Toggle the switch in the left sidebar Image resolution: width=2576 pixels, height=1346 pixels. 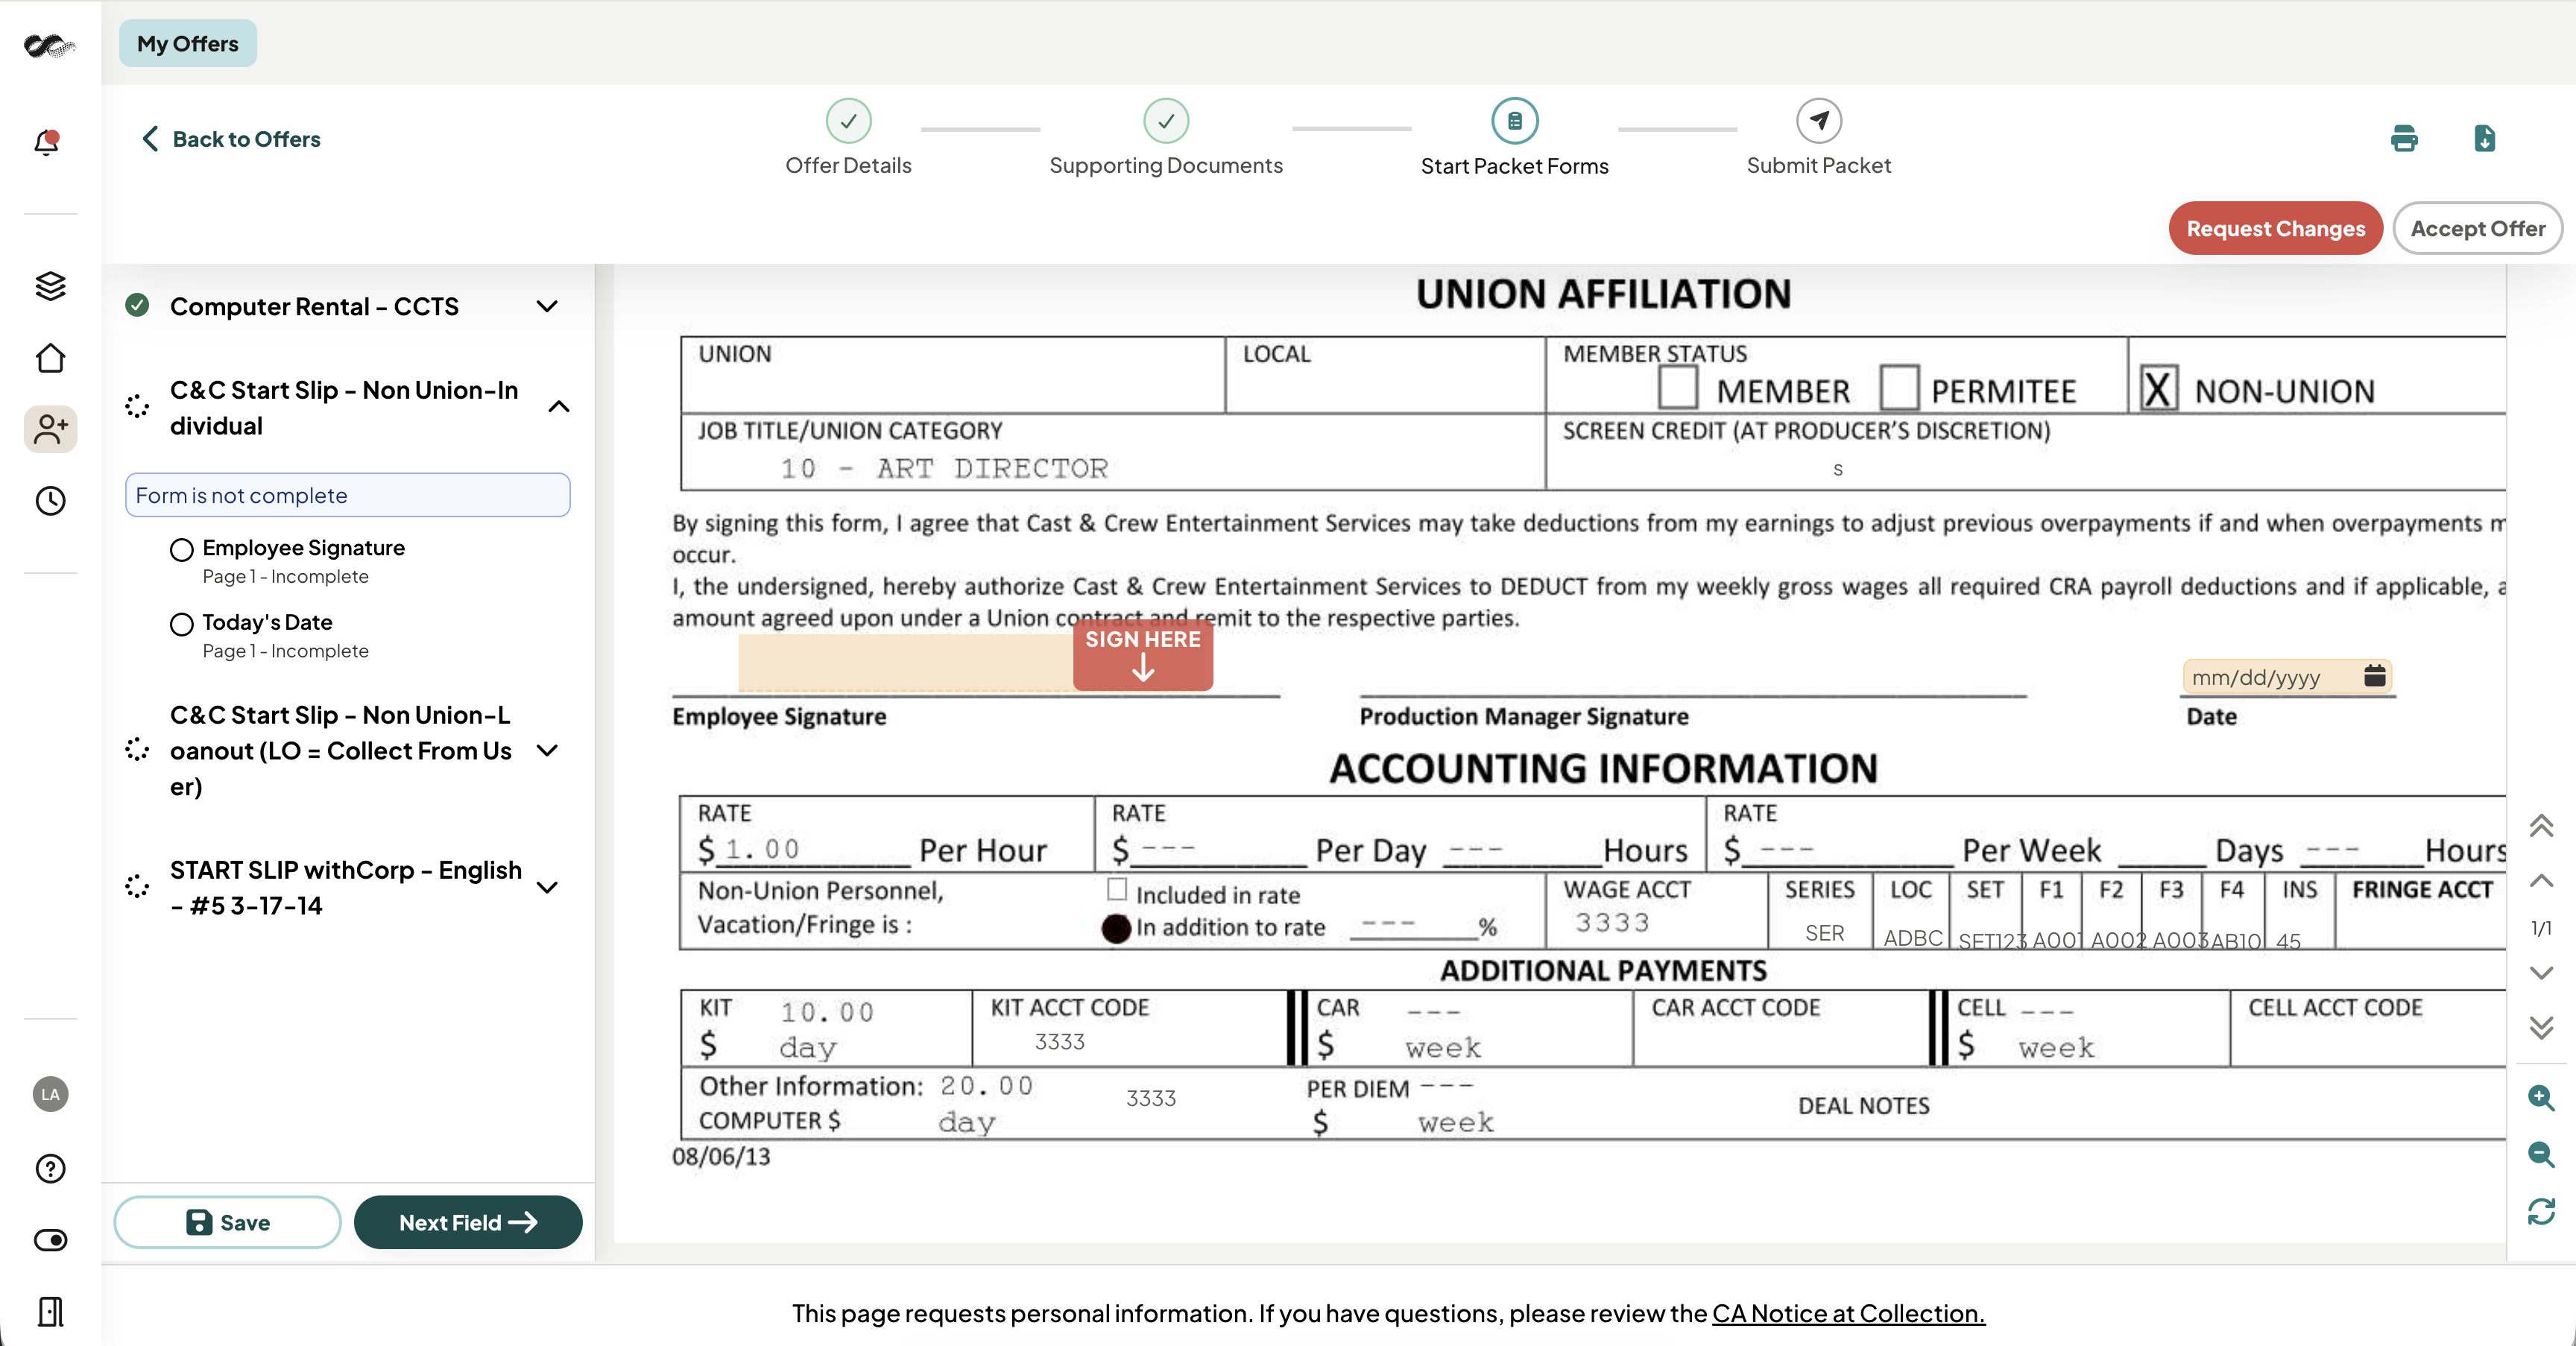point(50,1240)
